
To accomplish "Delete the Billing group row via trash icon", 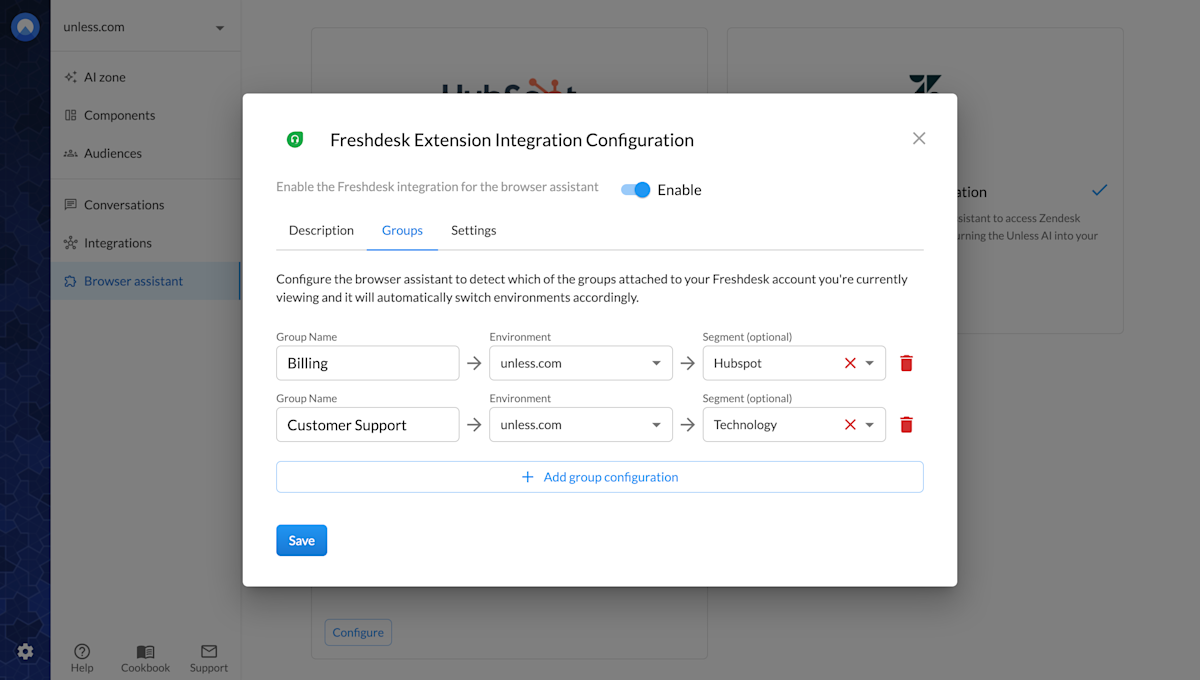I will [906, 363].
